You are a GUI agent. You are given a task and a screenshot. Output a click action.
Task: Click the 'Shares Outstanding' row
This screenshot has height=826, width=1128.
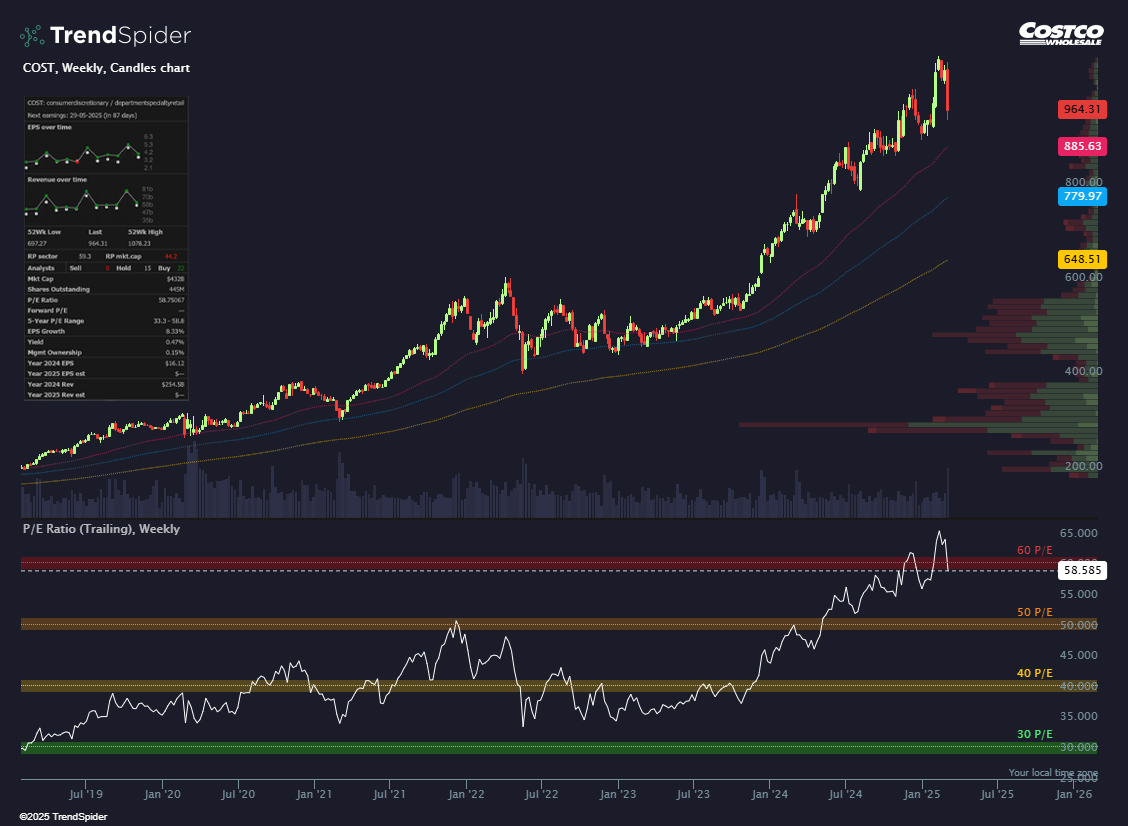106,289
